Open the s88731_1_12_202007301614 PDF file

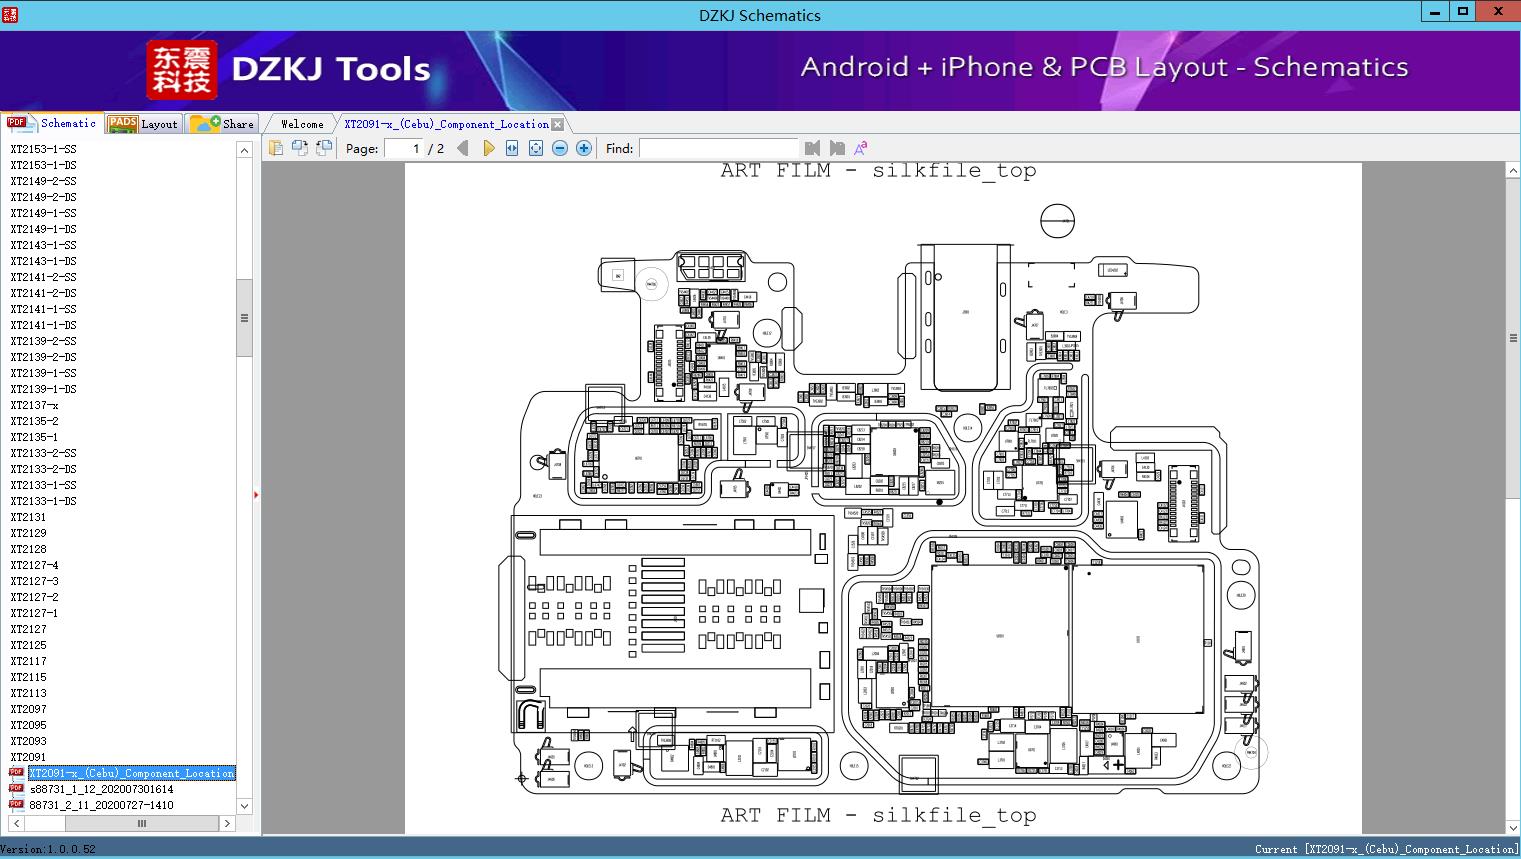101,789
